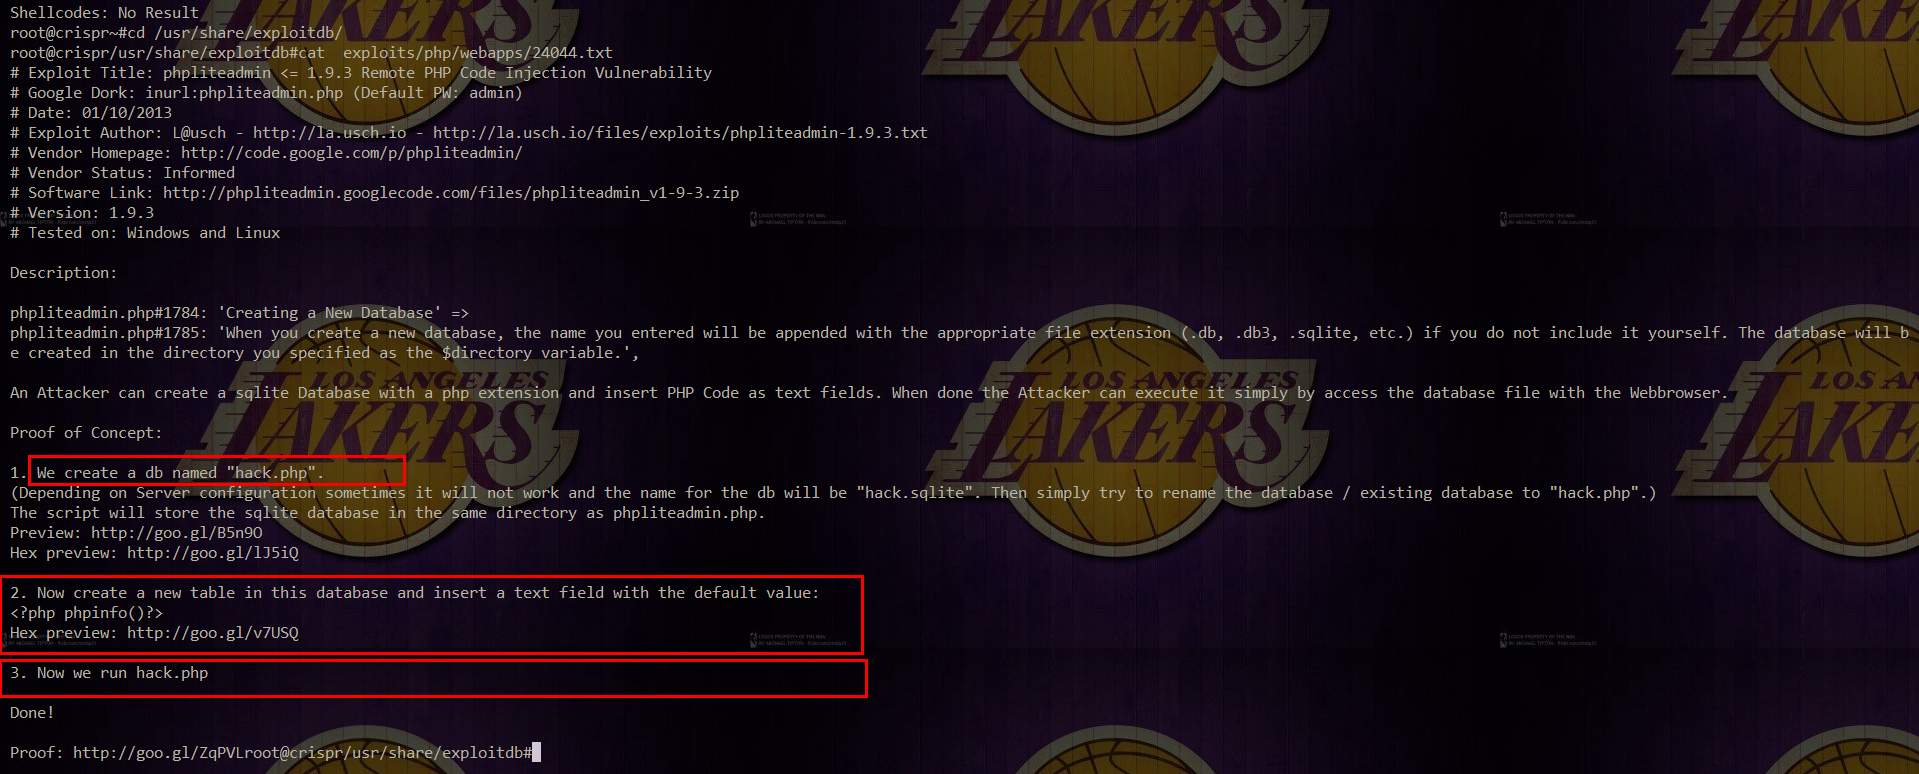Click 'We create a db named "hack.php"' line
1919x774 pixels.
tap(180, 473)
